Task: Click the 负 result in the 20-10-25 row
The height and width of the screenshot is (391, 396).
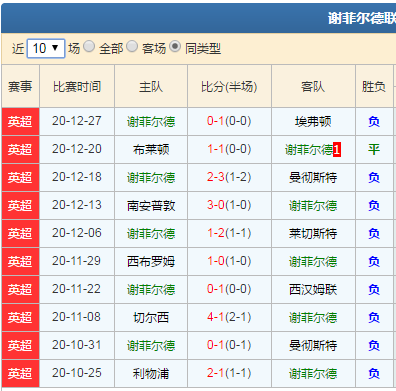Action: pyautogui.click(x=374, y=374)
